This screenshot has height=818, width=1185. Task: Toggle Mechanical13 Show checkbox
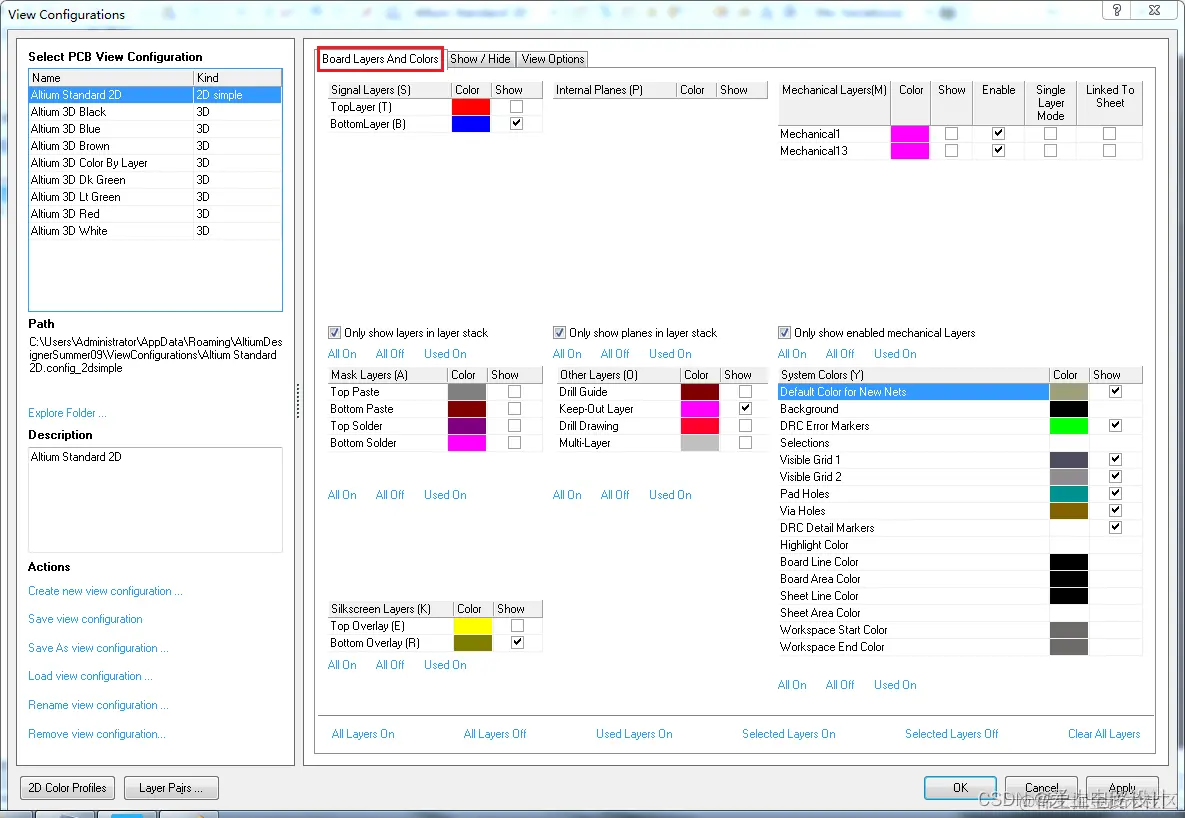pos(951,150)
